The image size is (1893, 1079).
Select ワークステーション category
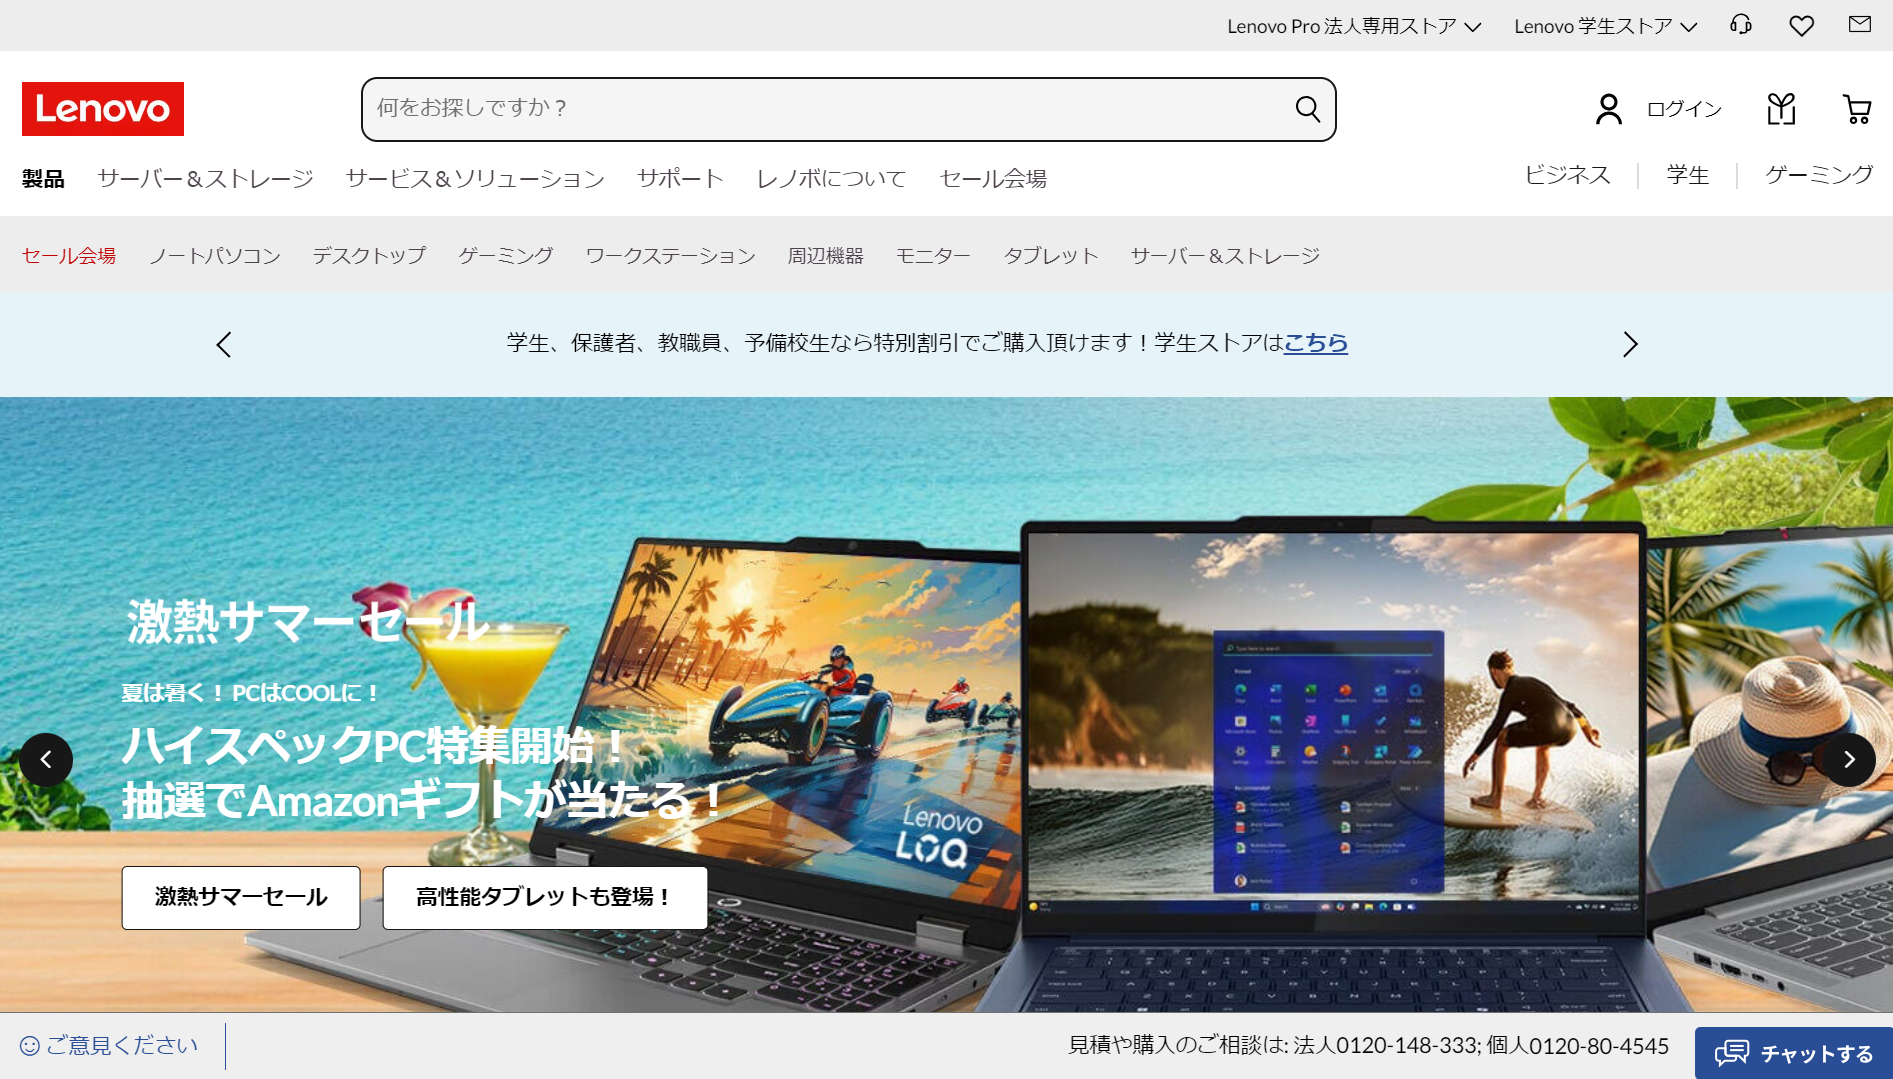click(x=670, y=256)
